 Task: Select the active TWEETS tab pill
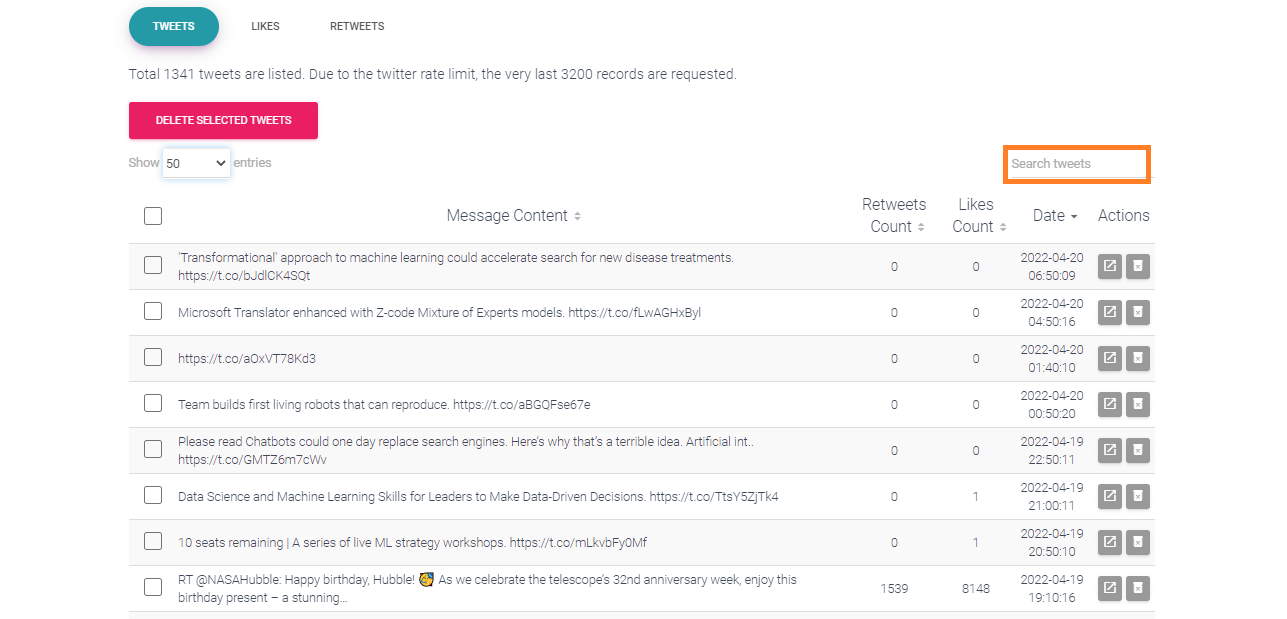coord(173,27)
